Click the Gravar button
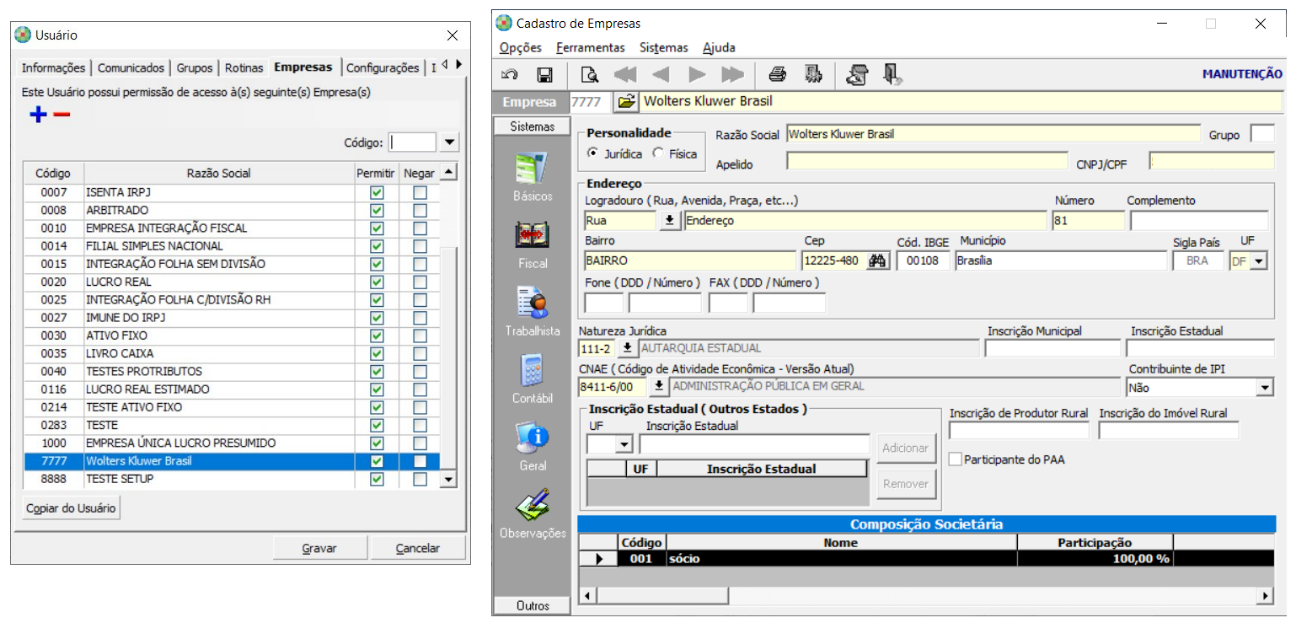 click(x=320, y=548)
